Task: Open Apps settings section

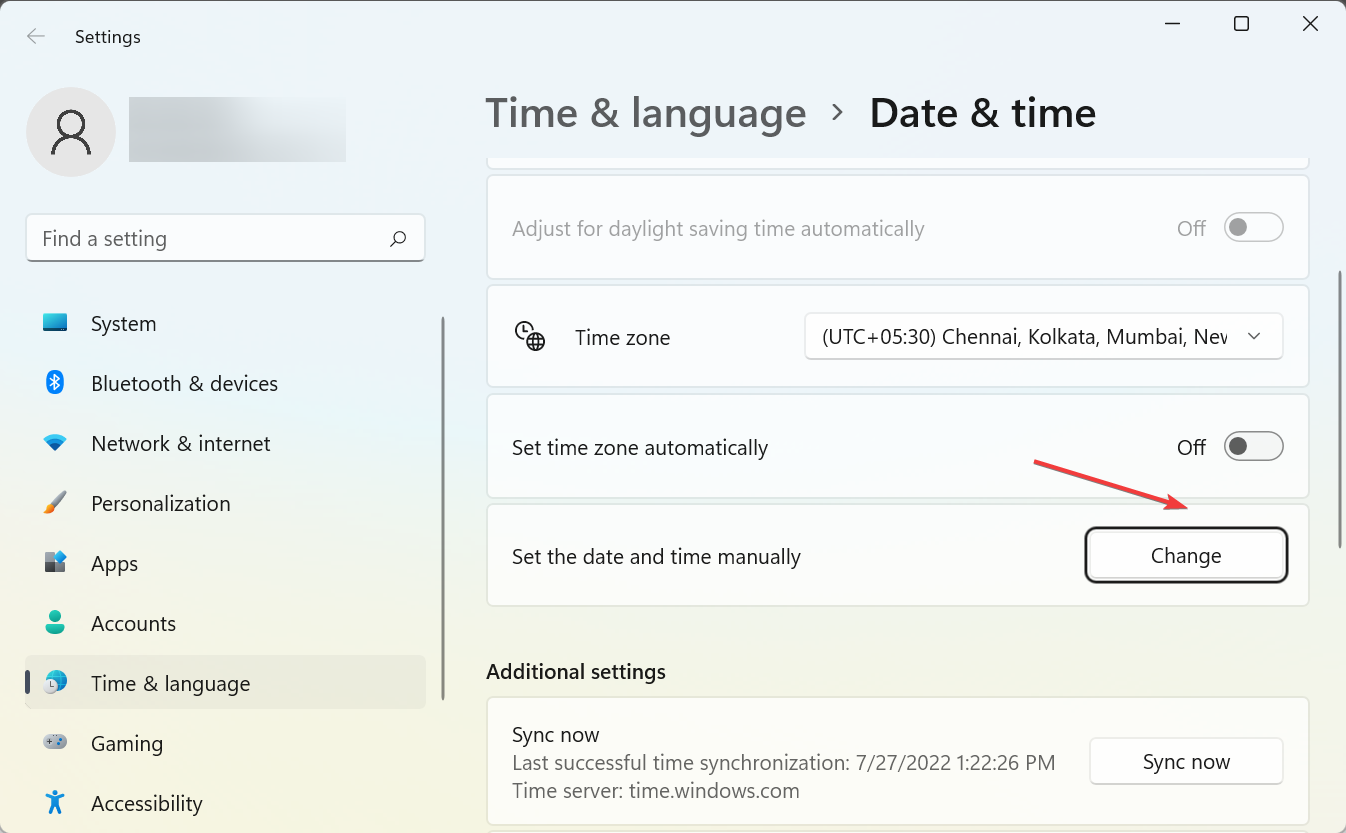Action: tap(225, 563)
